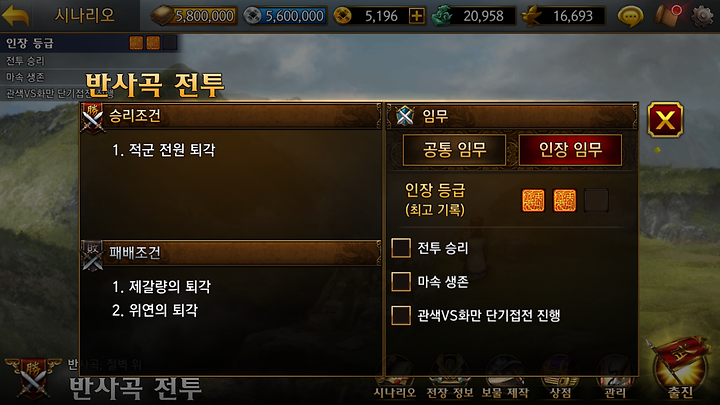Check the 관색VS화만 단기접전 진행 checkbox
Viewport: 720px width, 405px height.
click(x=401, y=315)
